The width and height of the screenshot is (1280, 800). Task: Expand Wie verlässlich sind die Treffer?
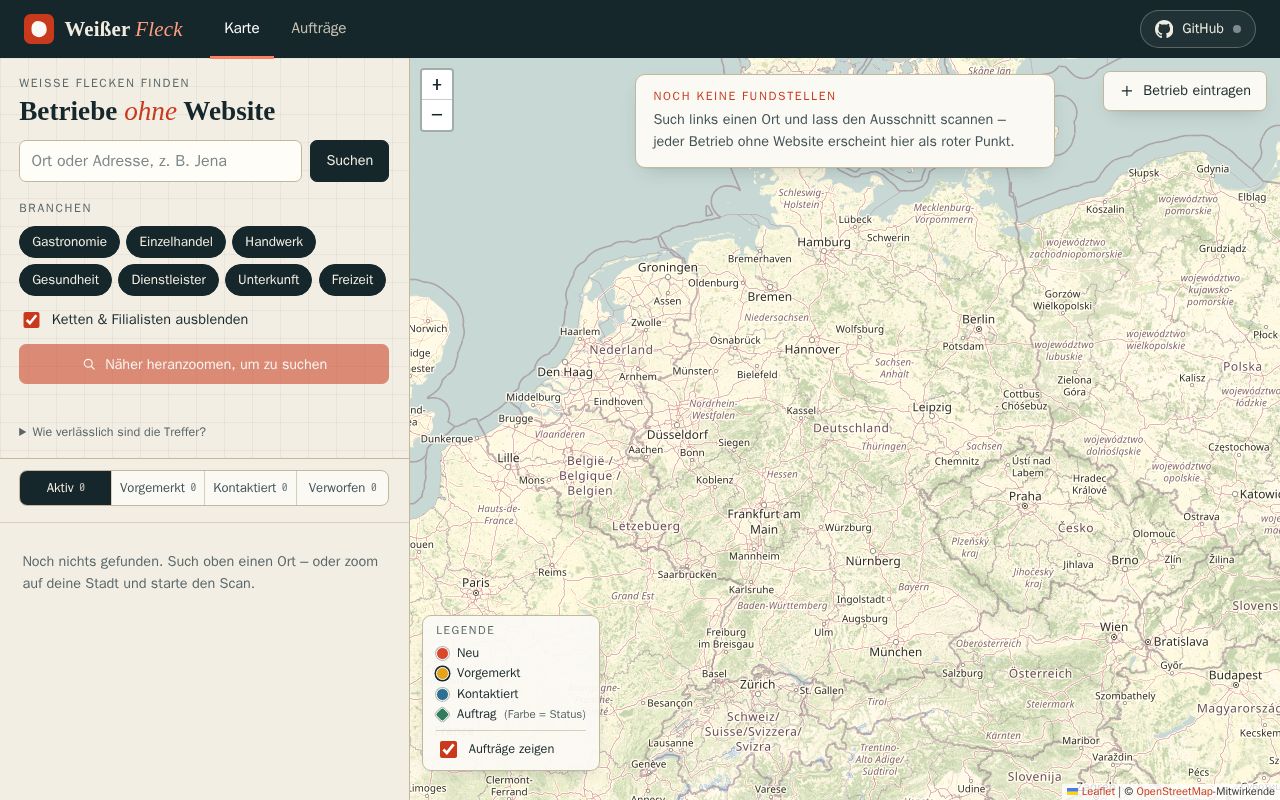pyautogui.click(x=112, y=432)
